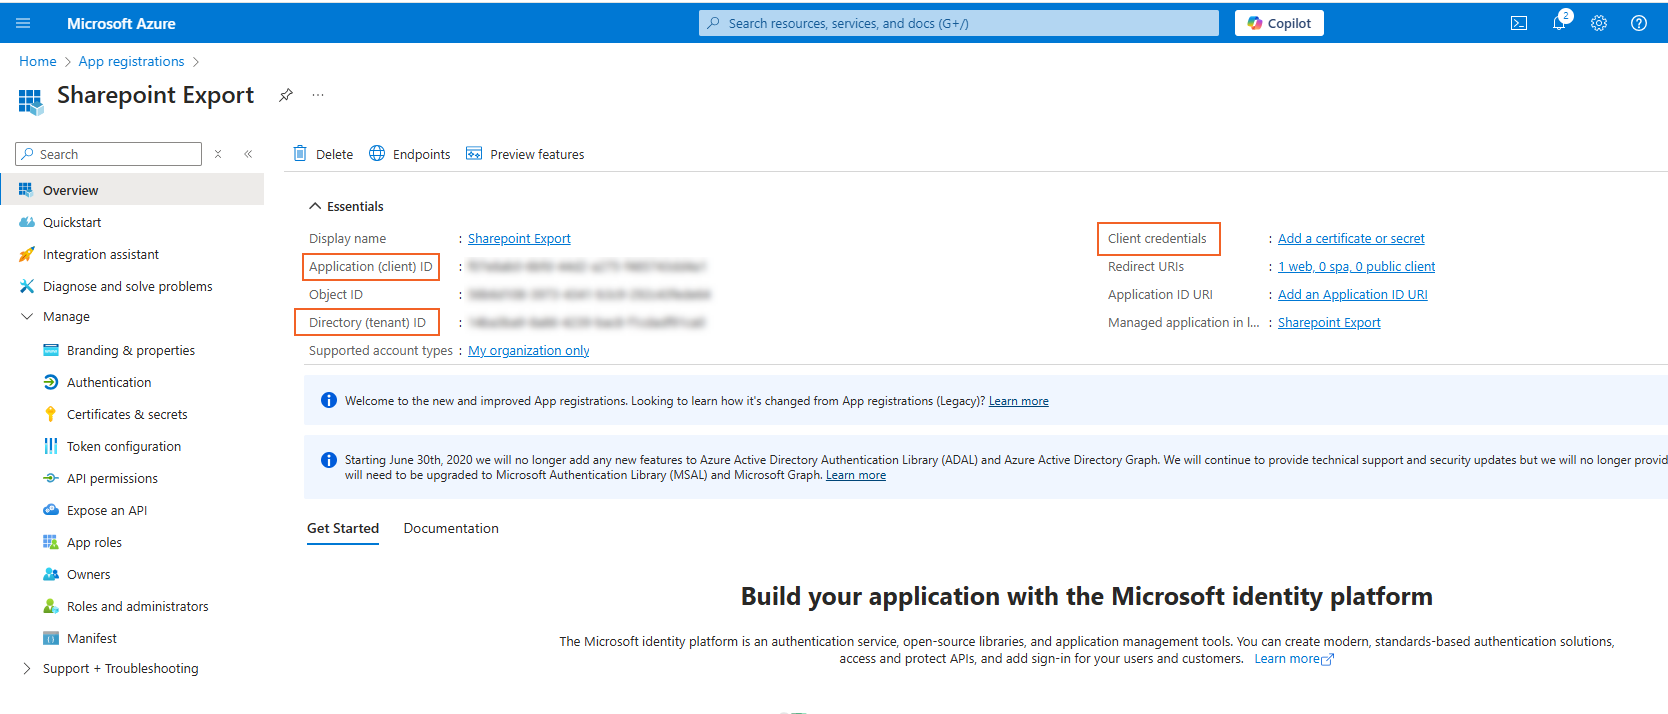Expand Support + Troubleshooting section
Screen dimensions: 1668x714
(x=27, y=668)
